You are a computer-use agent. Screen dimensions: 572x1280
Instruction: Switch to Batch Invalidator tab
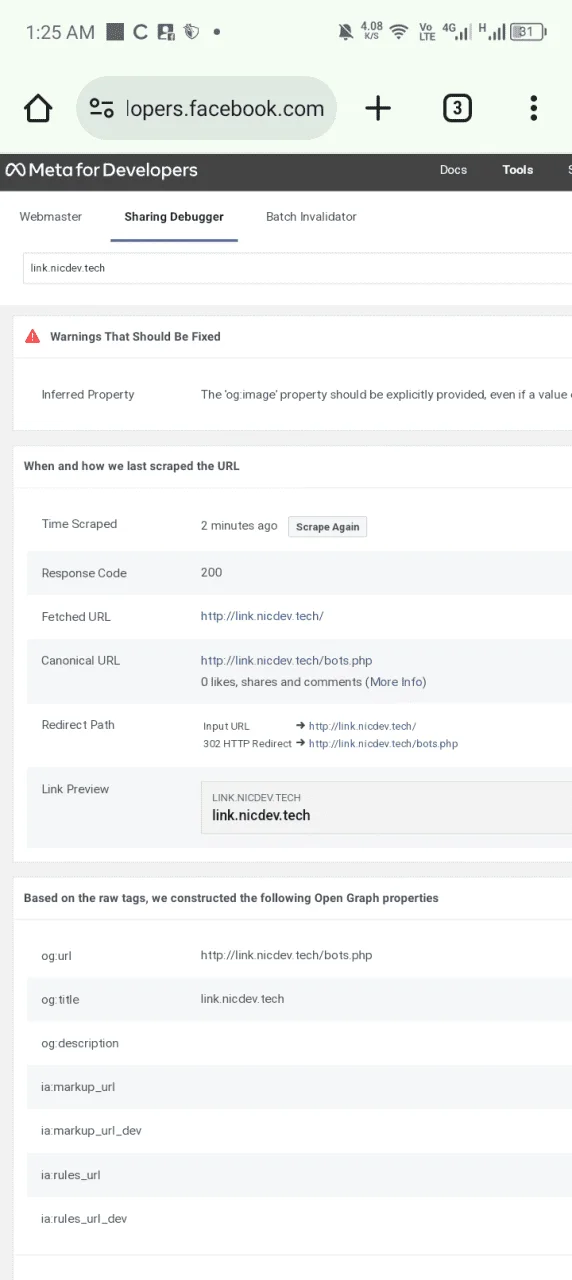pyautogui.click(x=311, y=217)
